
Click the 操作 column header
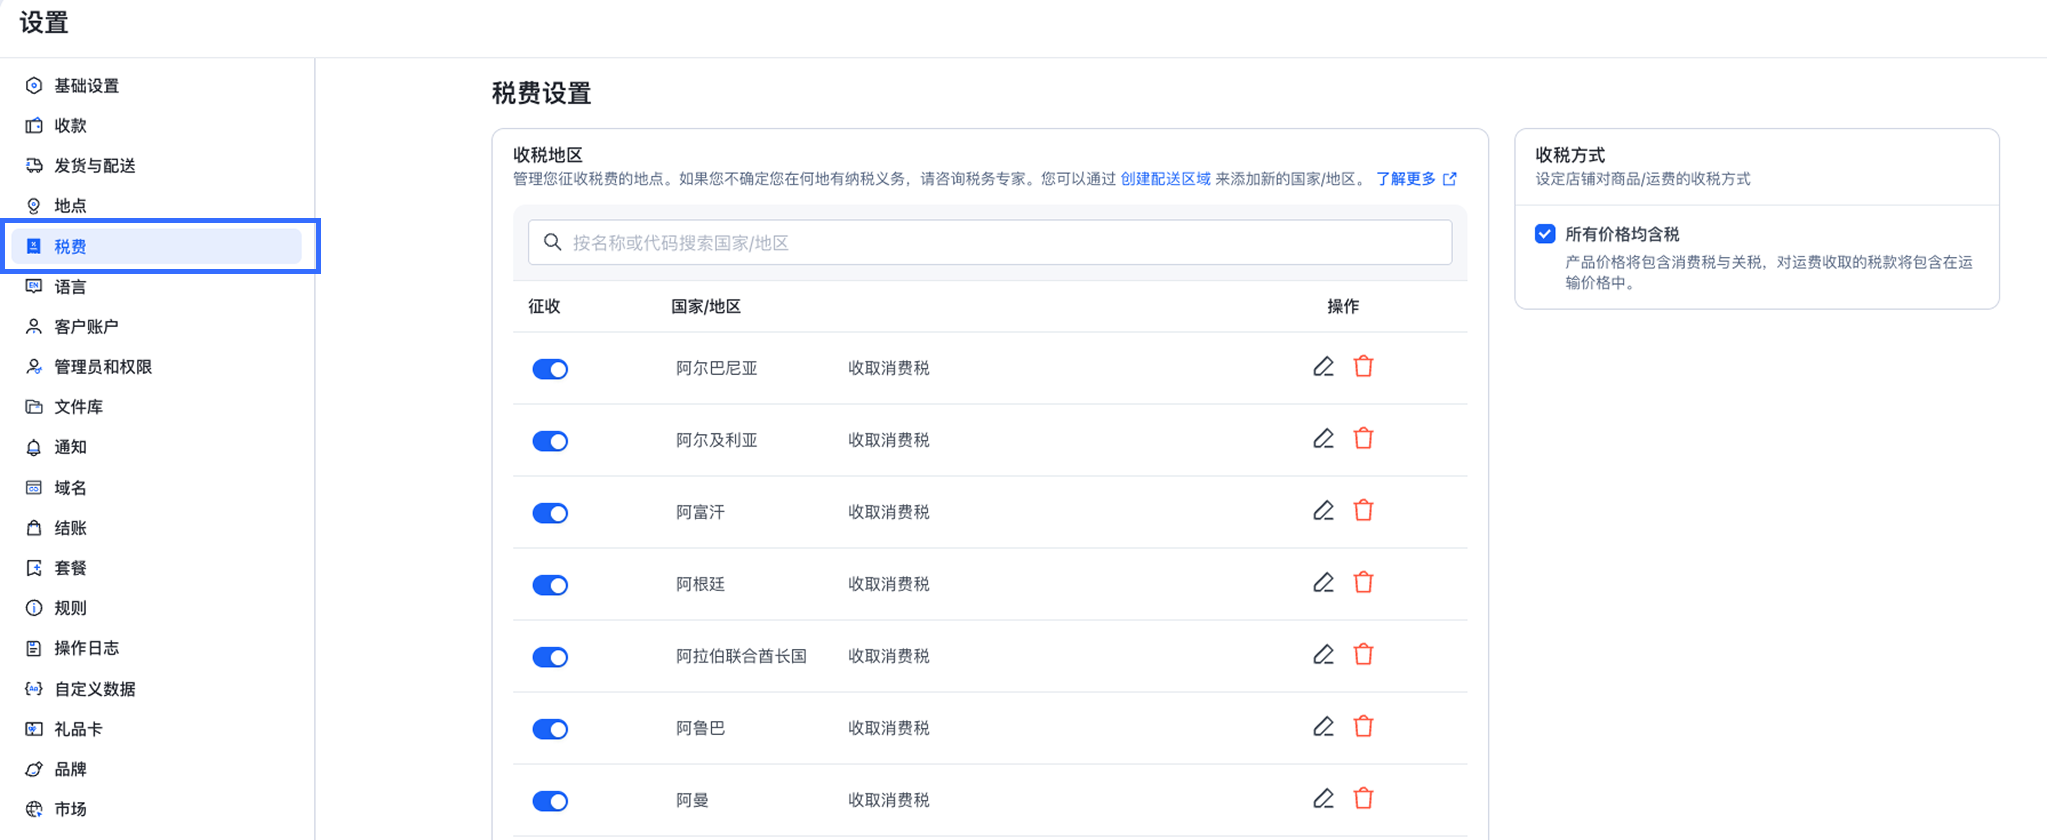pyautogui.click(x=1343, y=306)
